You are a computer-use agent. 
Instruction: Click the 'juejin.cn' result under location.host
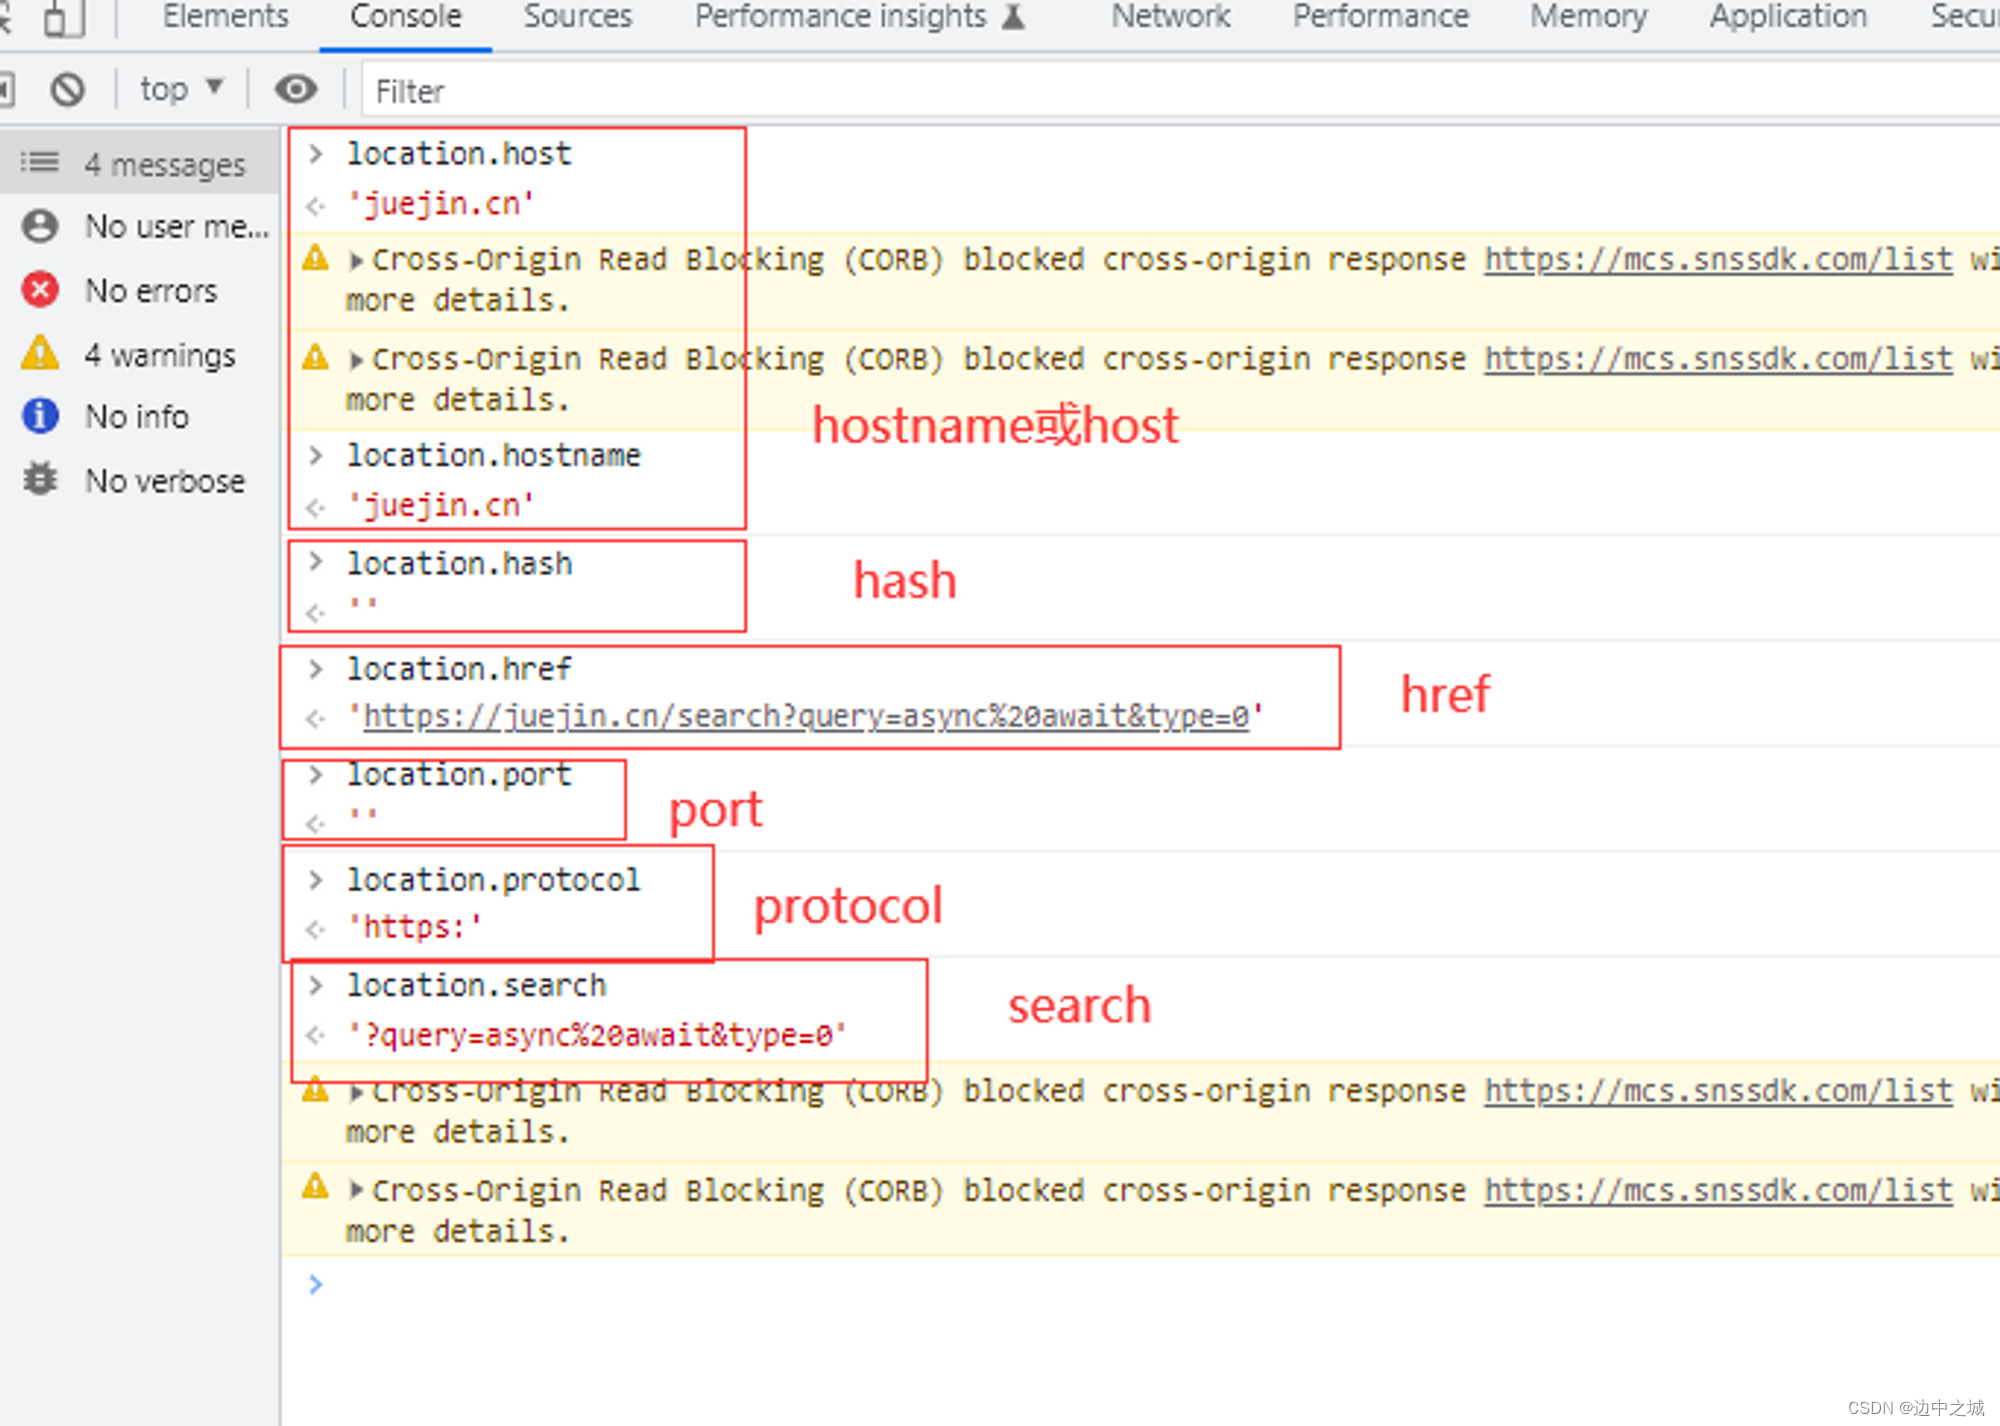pos(440,204)
